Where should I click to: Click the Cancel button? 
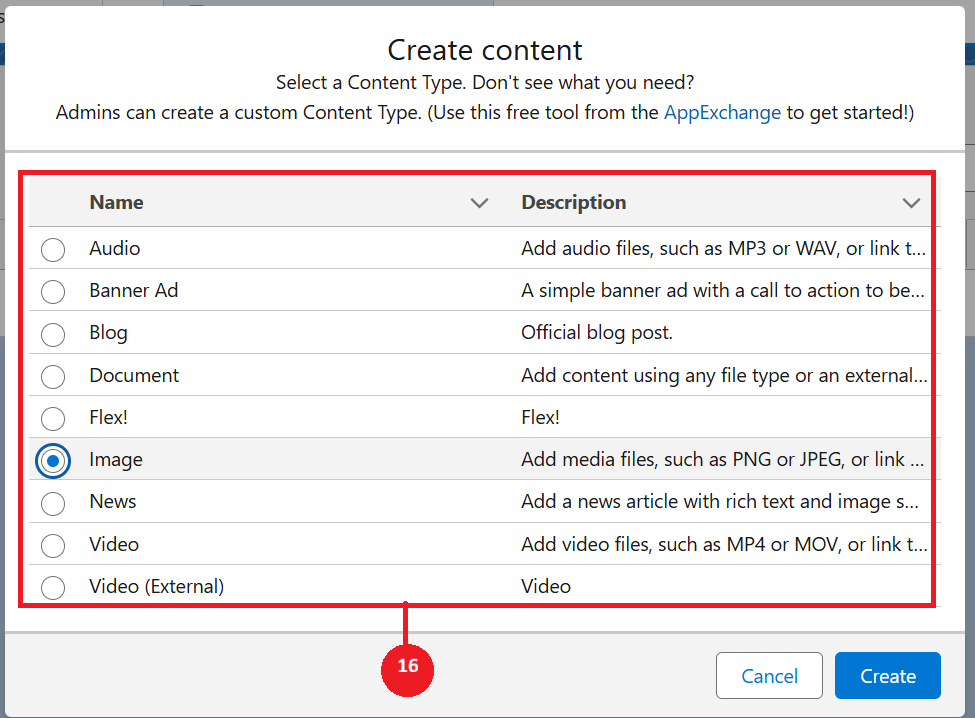pos(769,676)
